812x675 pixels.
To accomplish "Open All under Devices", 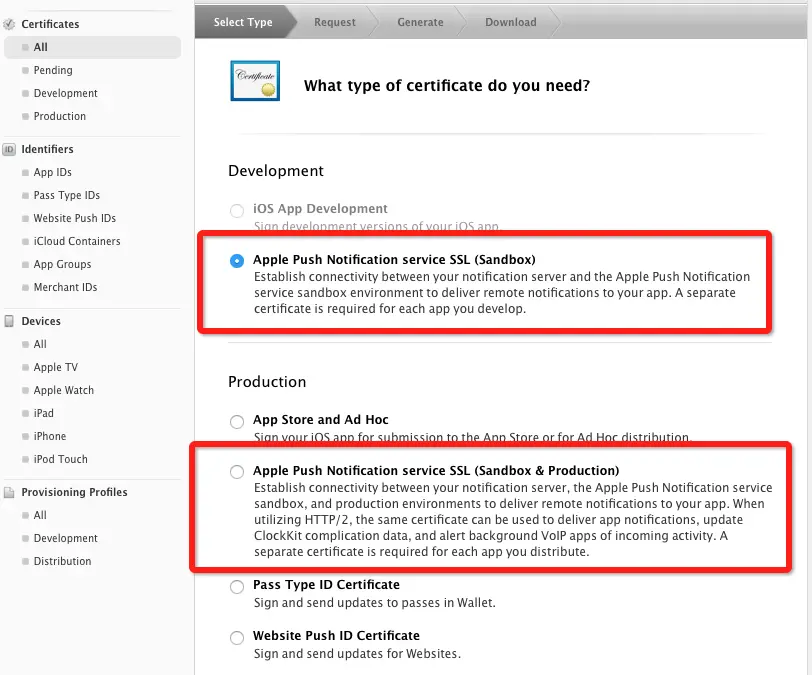I will (x=40, y=344).
